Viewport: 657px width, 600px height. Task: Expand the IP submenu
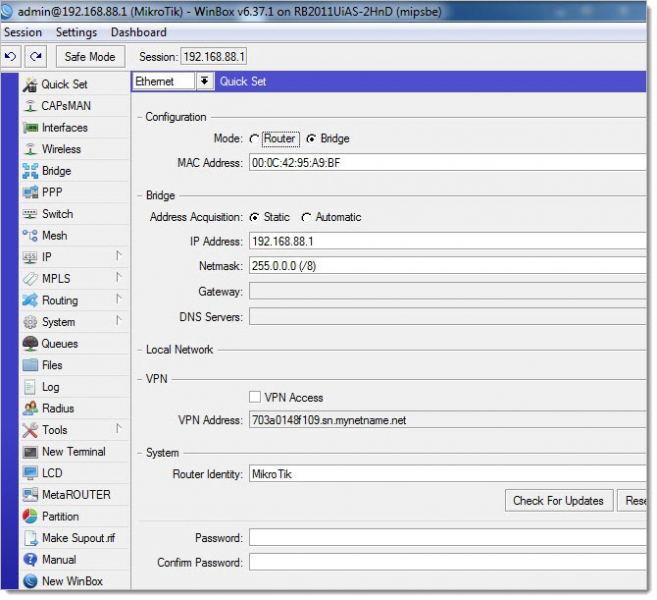click(x=118, y=257)
